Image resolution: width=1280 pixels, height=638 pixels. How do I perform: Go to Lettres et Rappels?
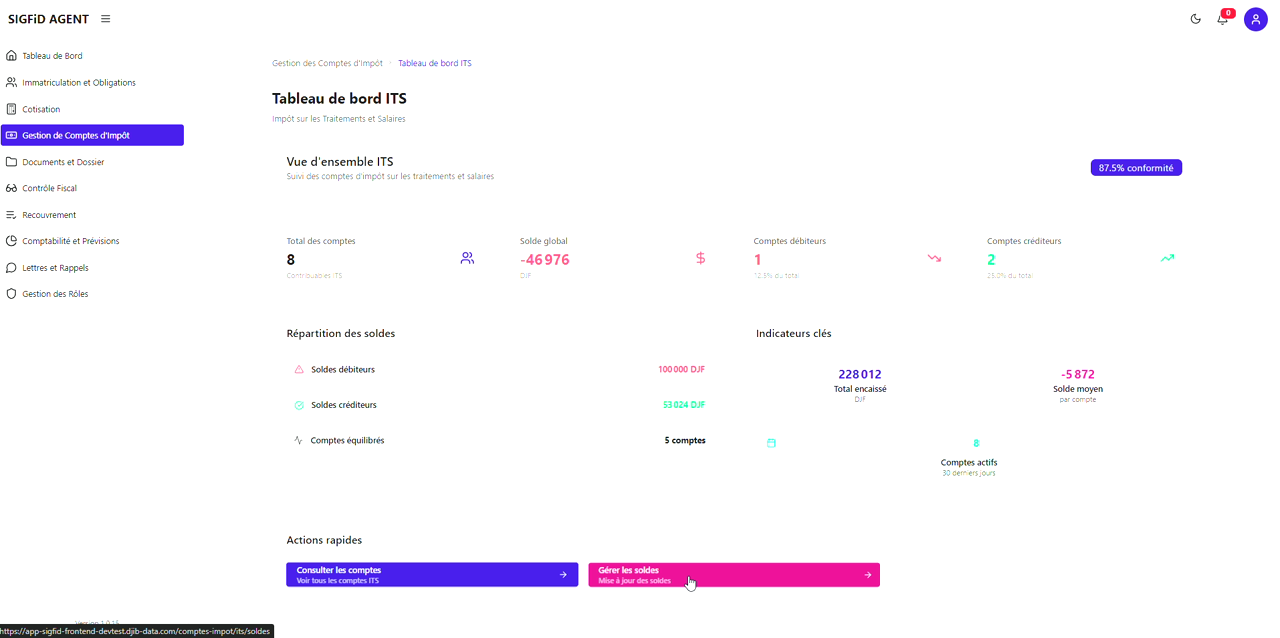(x=55, y=268)
